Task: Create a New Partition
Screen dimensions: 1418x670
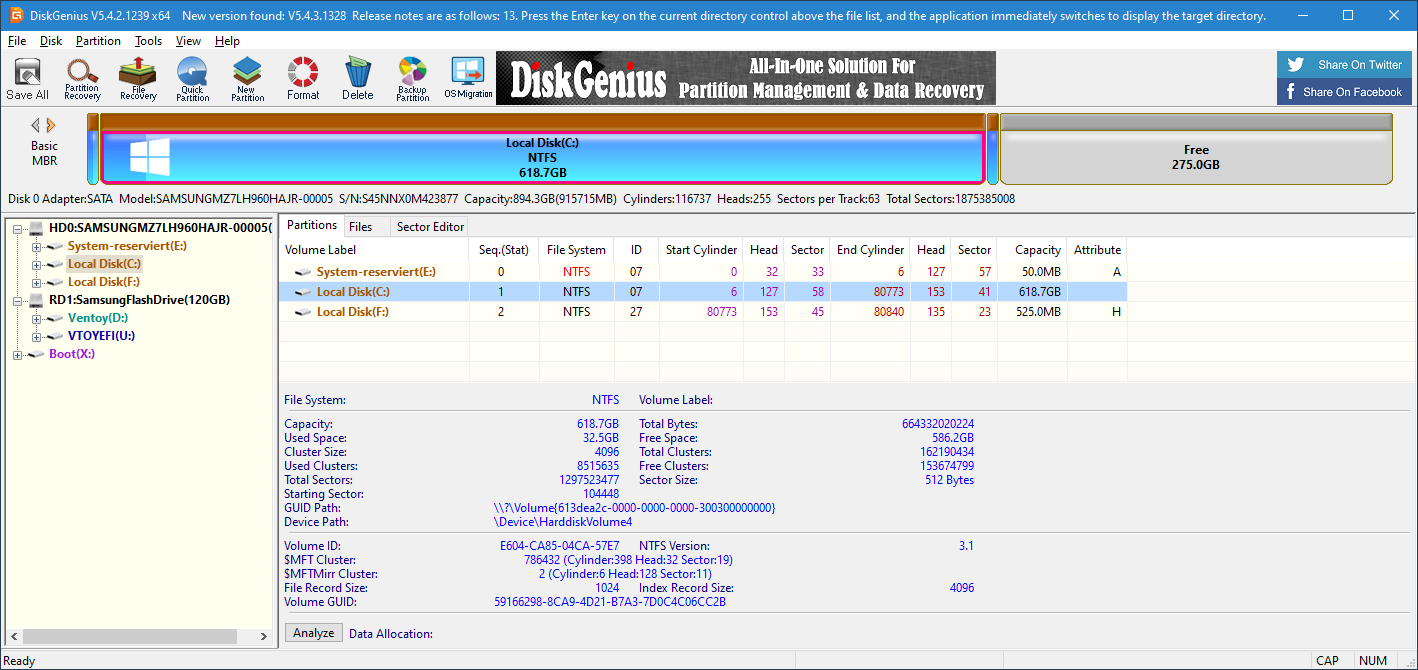Action: 247,79
